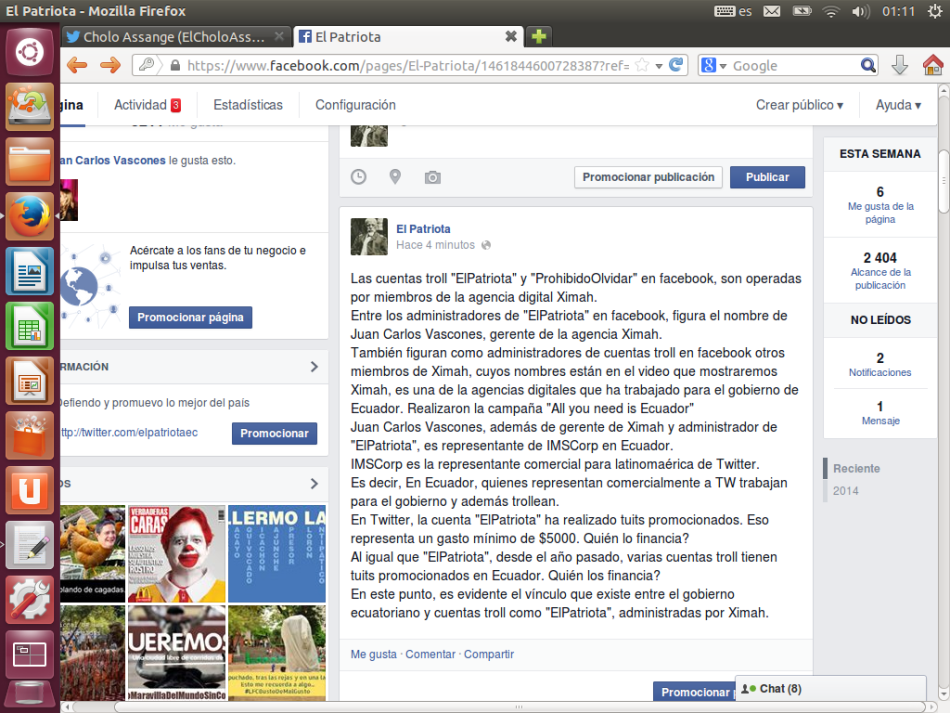Open new tab with plus icon

click(539, 37)
